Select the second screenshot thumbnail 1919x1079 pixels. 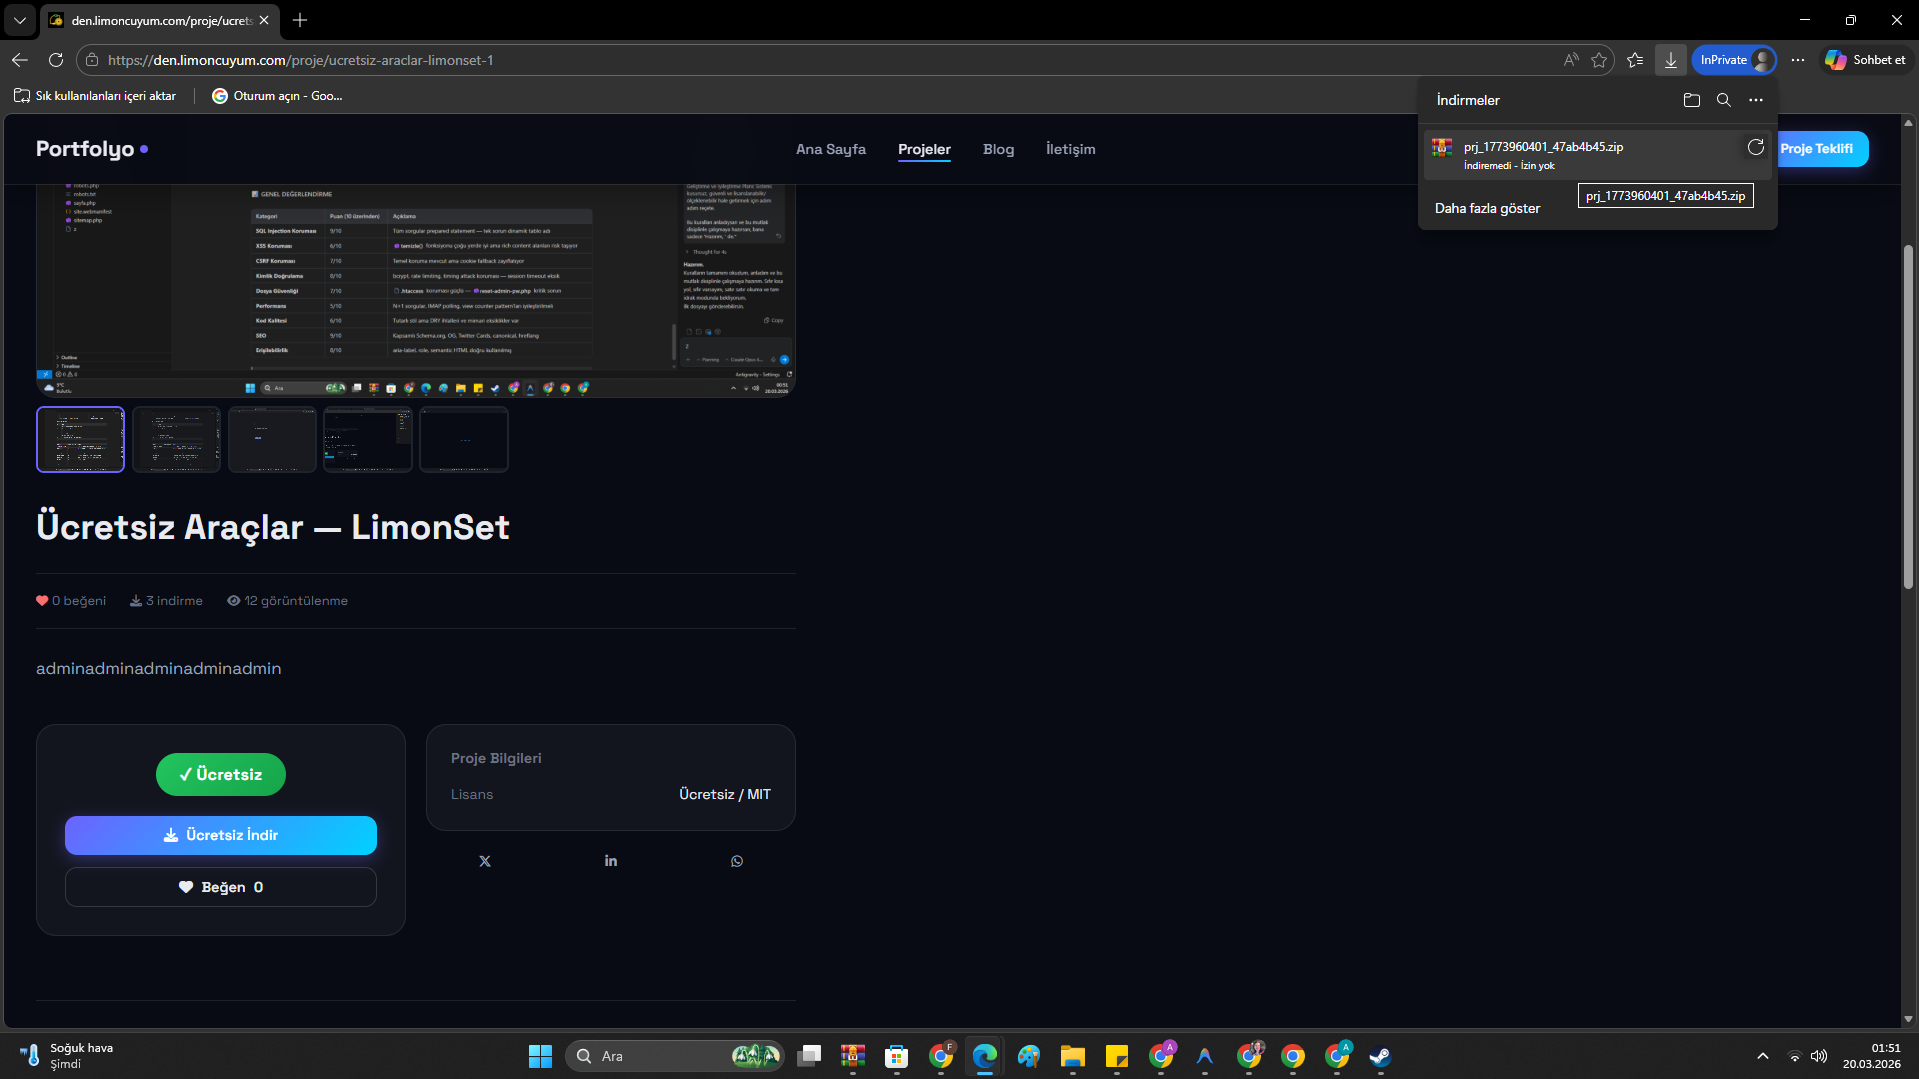[x=176, y=439]
